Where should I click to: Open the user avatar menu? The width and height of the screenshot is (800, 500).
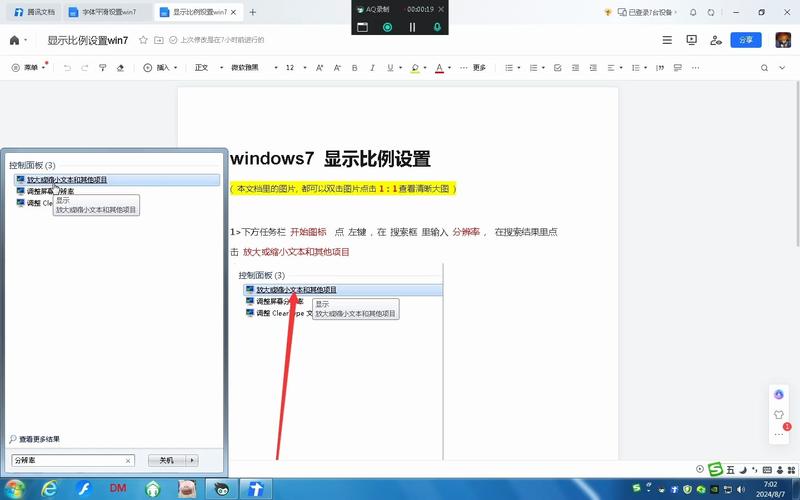(x=783, y=40)
